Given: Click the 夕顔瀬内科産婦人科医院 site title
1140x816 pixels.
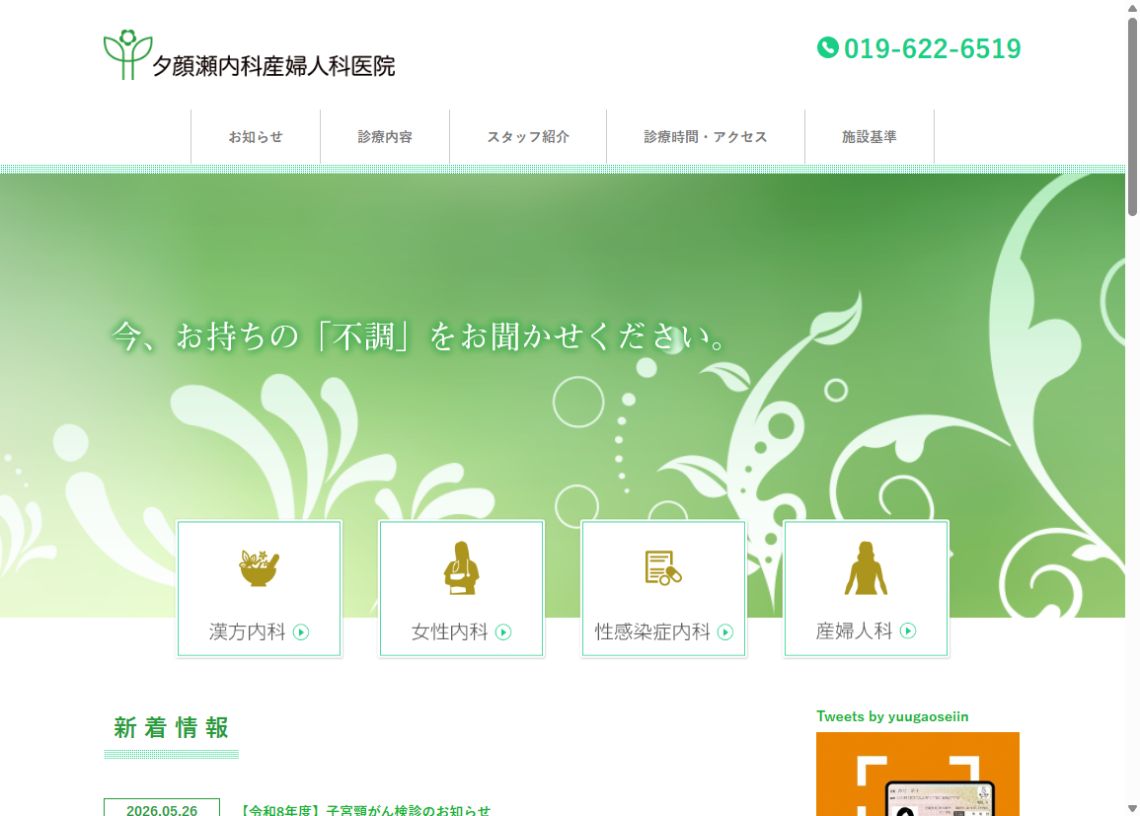Looking at the screenshot, I should coord(273,66).
